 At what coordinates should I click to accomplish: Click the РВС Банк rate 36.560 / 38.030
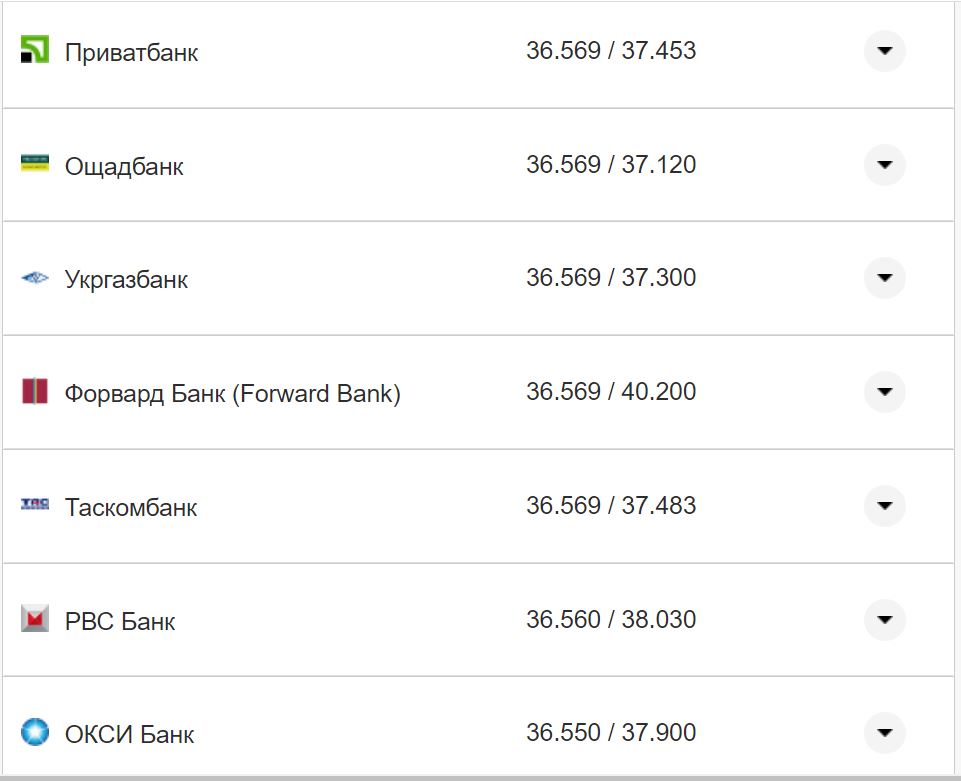tap(611, 620)
